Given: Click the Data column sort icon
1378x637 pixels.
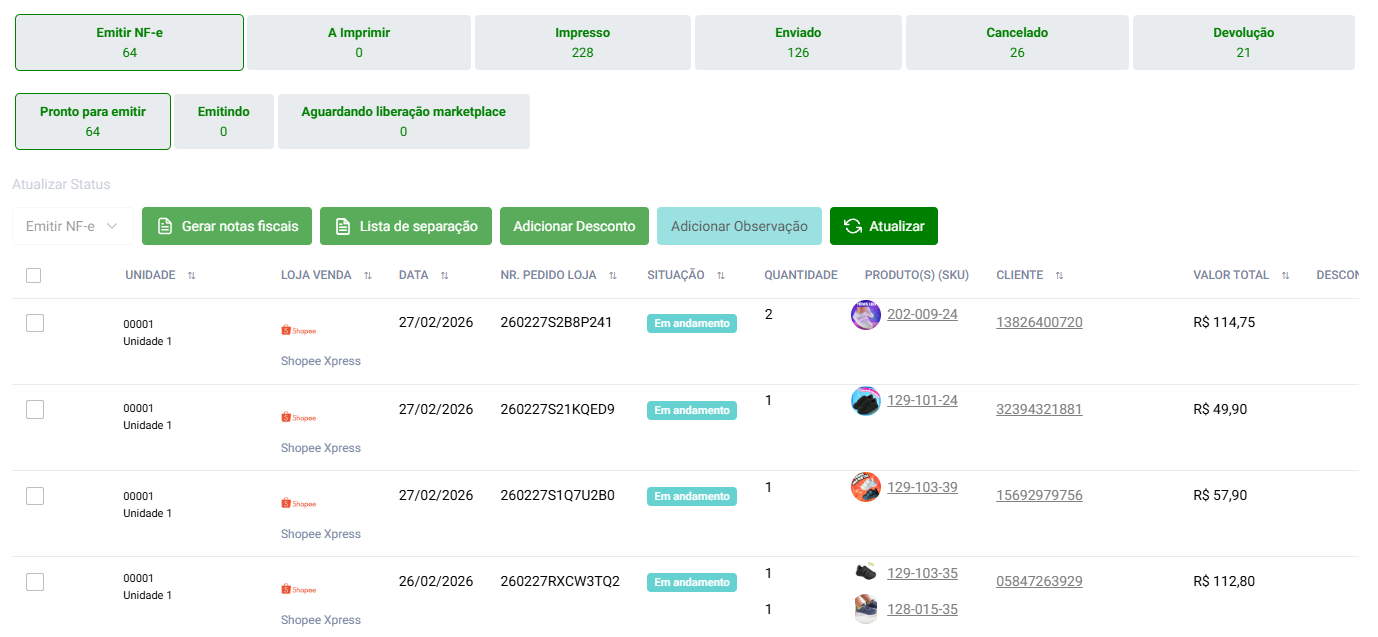Looking at the screenshot, I should pos(444,275).
